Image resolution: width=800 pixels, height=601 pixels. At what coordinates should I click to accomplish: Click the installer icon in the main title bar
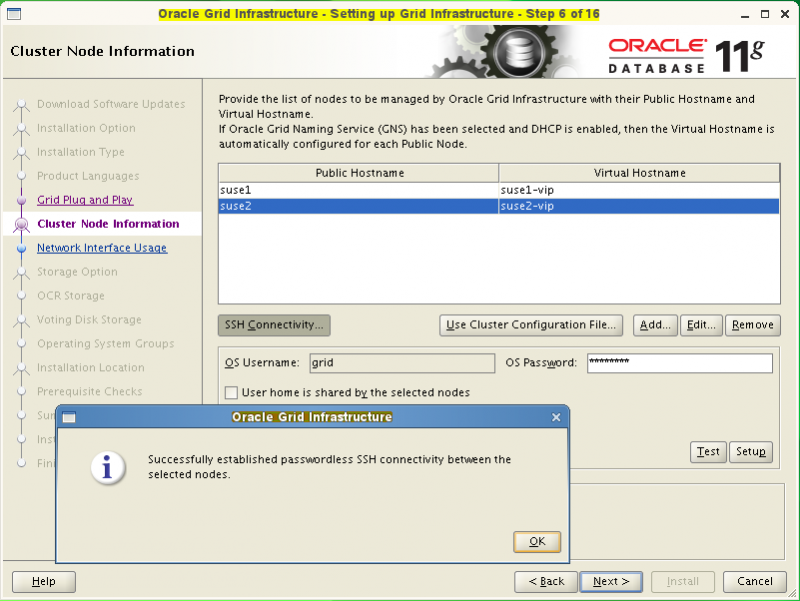12,13
